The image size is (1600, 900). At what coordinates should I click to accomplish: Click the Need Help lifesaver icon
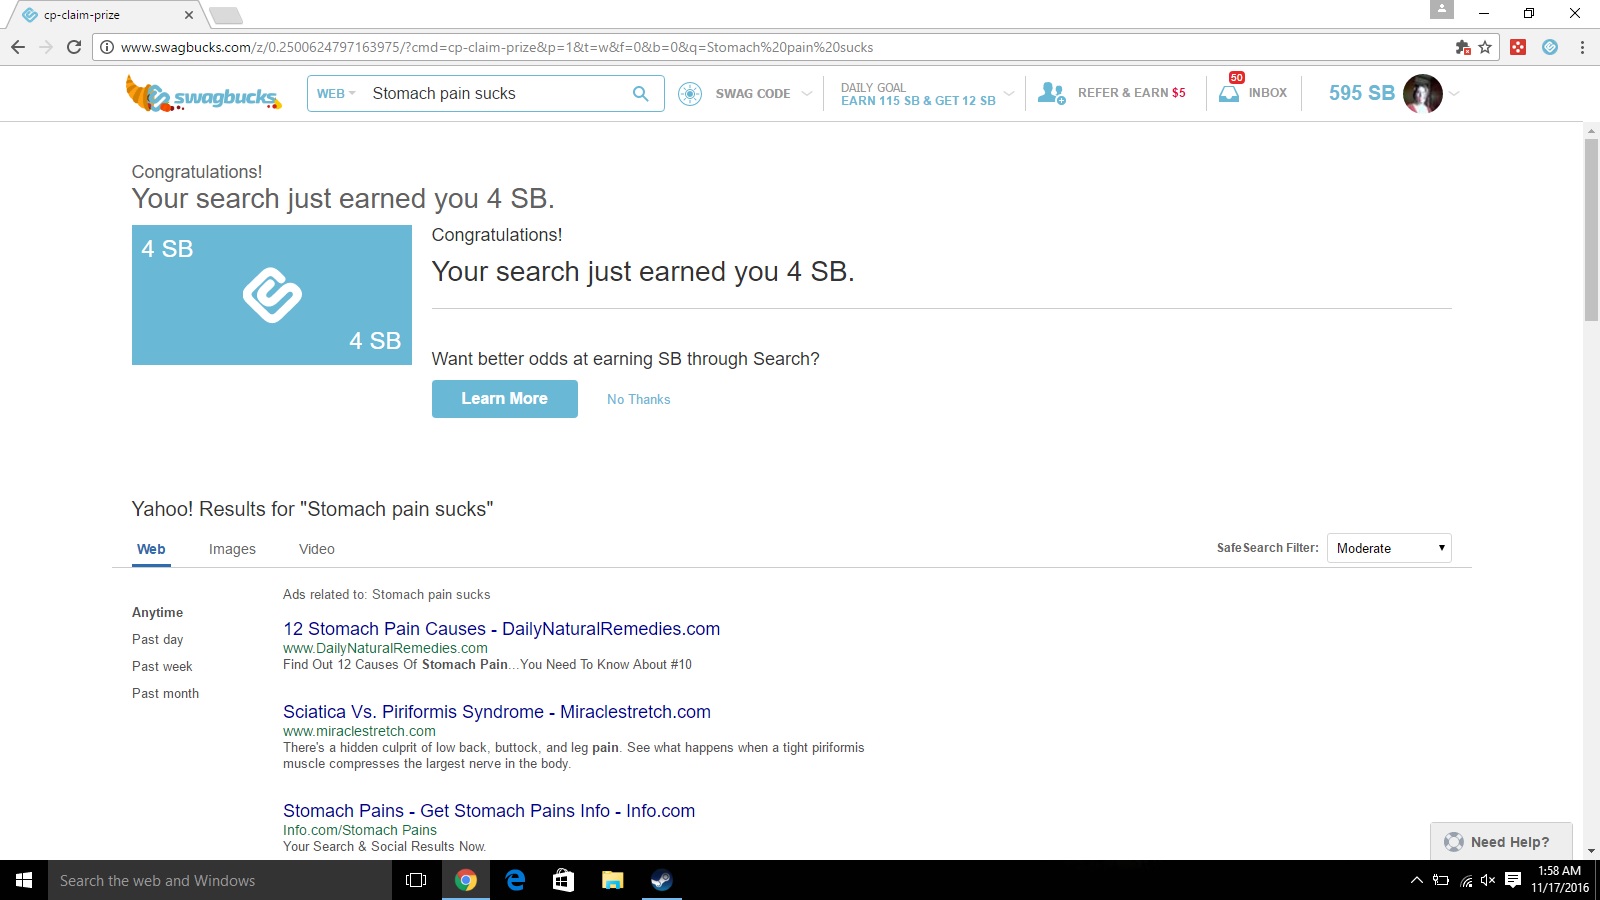tap(1452, 841)
